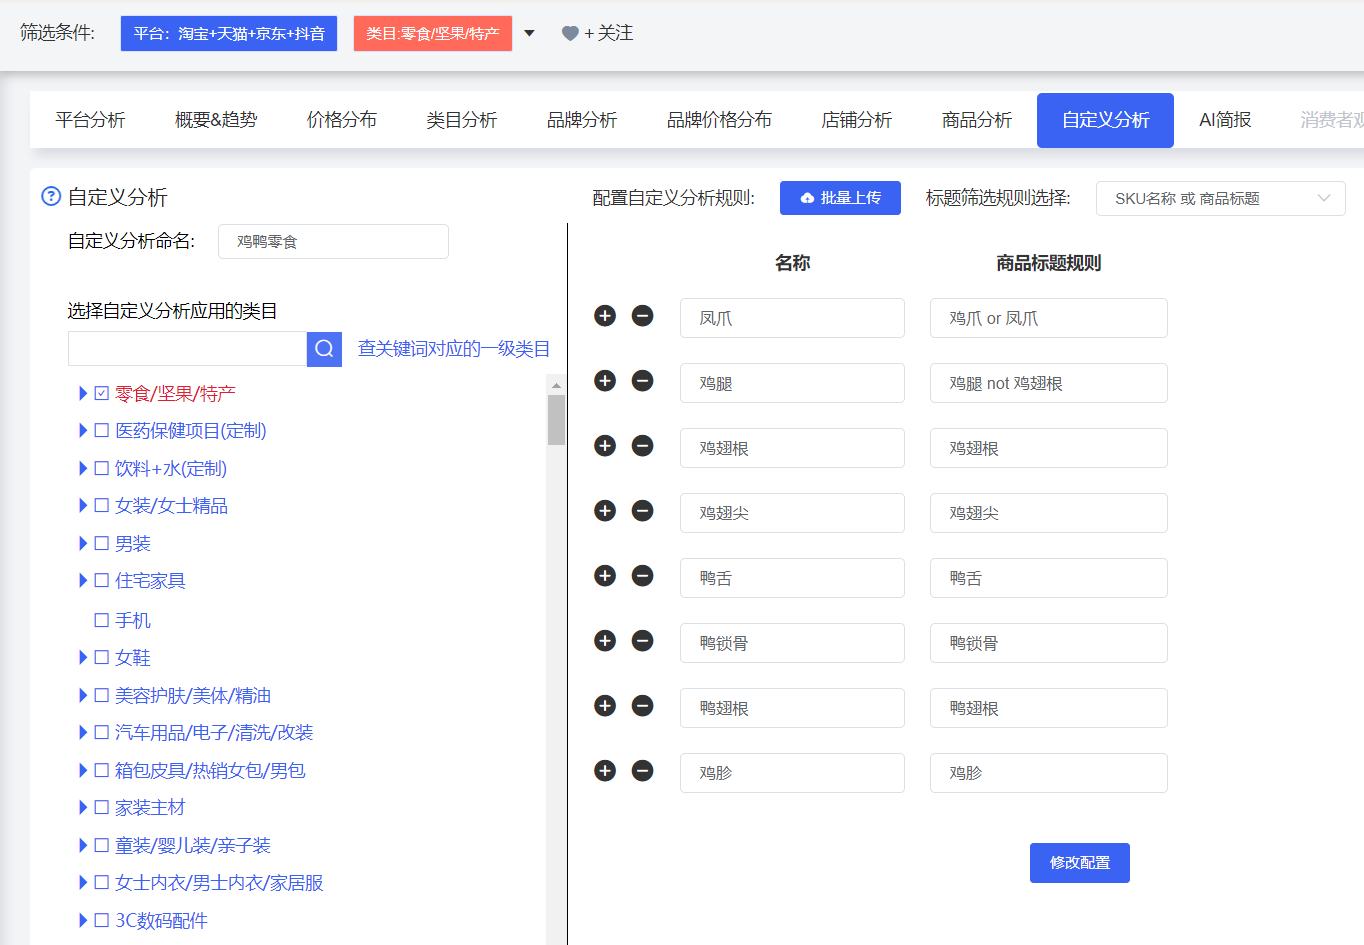
Task: Expand the 箱包皮具/热销女包/男包 node
Action: (83, 770)
